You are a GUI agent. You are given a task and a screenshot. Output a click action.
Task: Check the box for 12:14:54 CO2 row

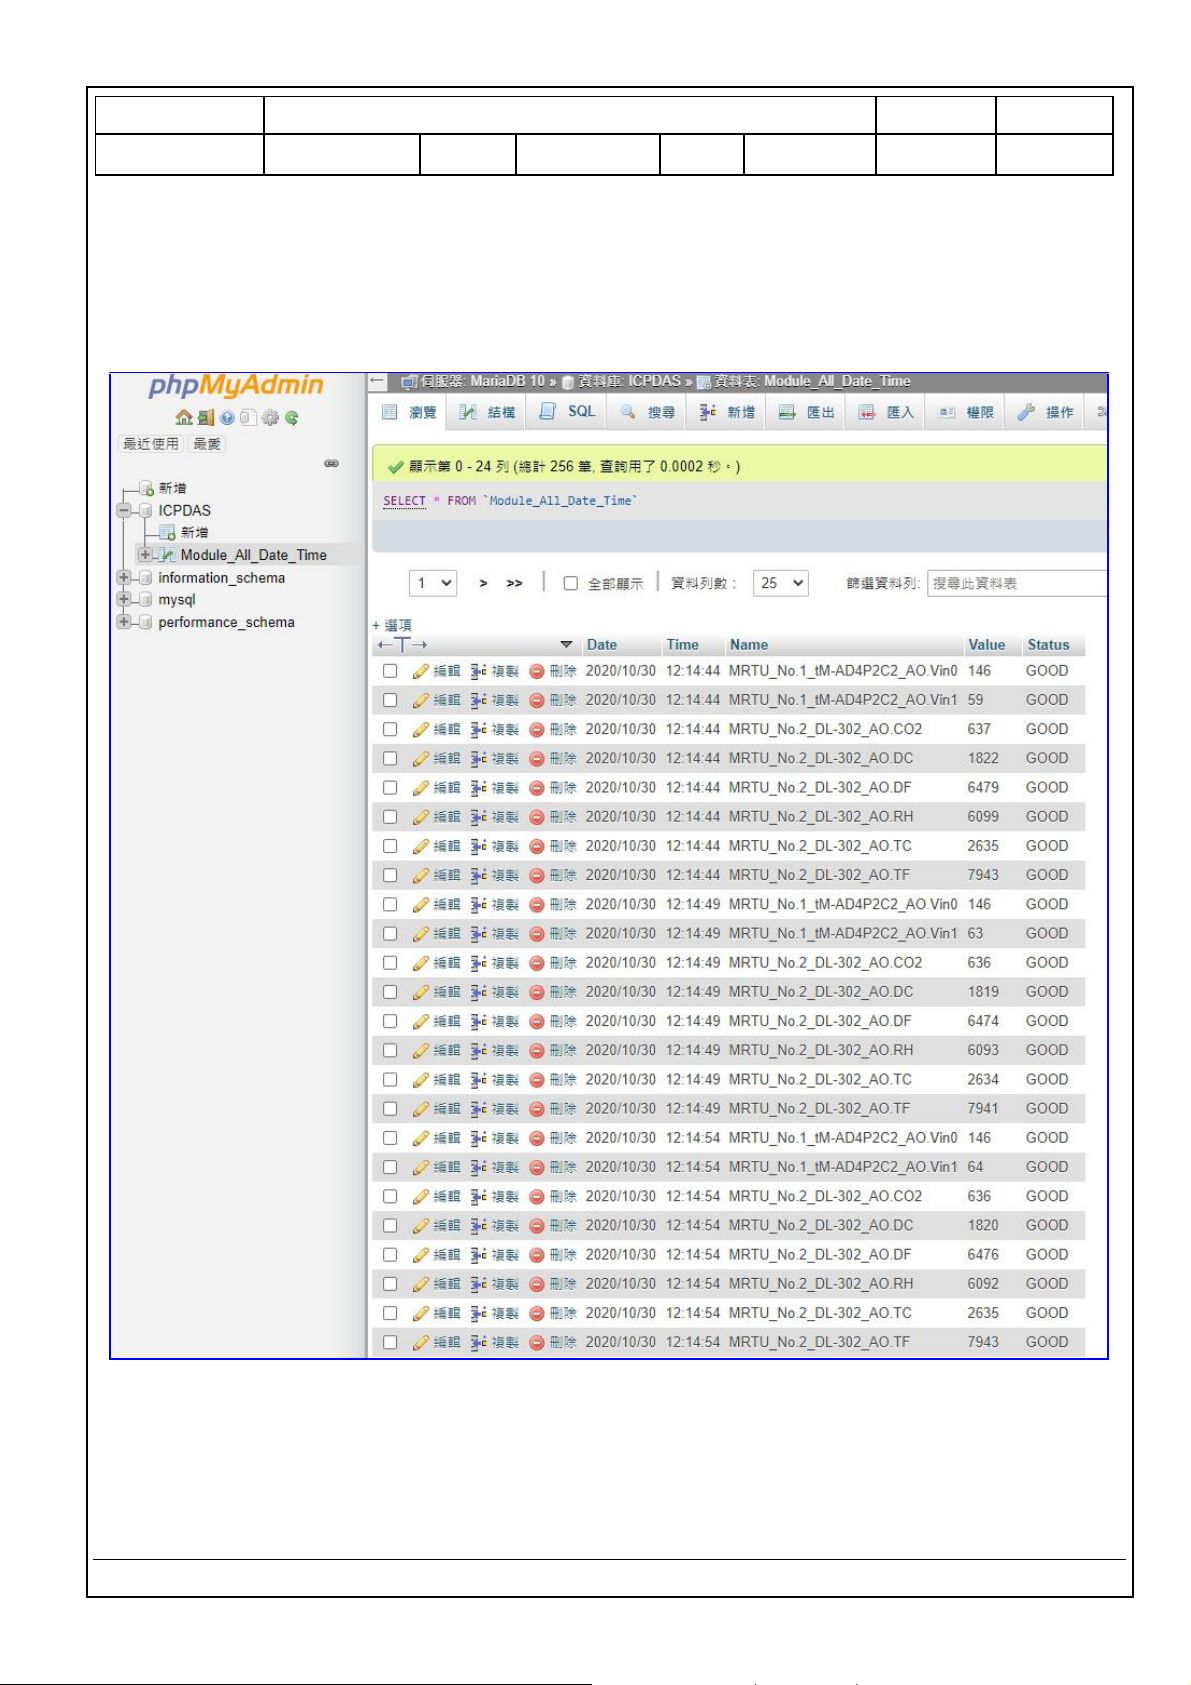[390, 1196]
